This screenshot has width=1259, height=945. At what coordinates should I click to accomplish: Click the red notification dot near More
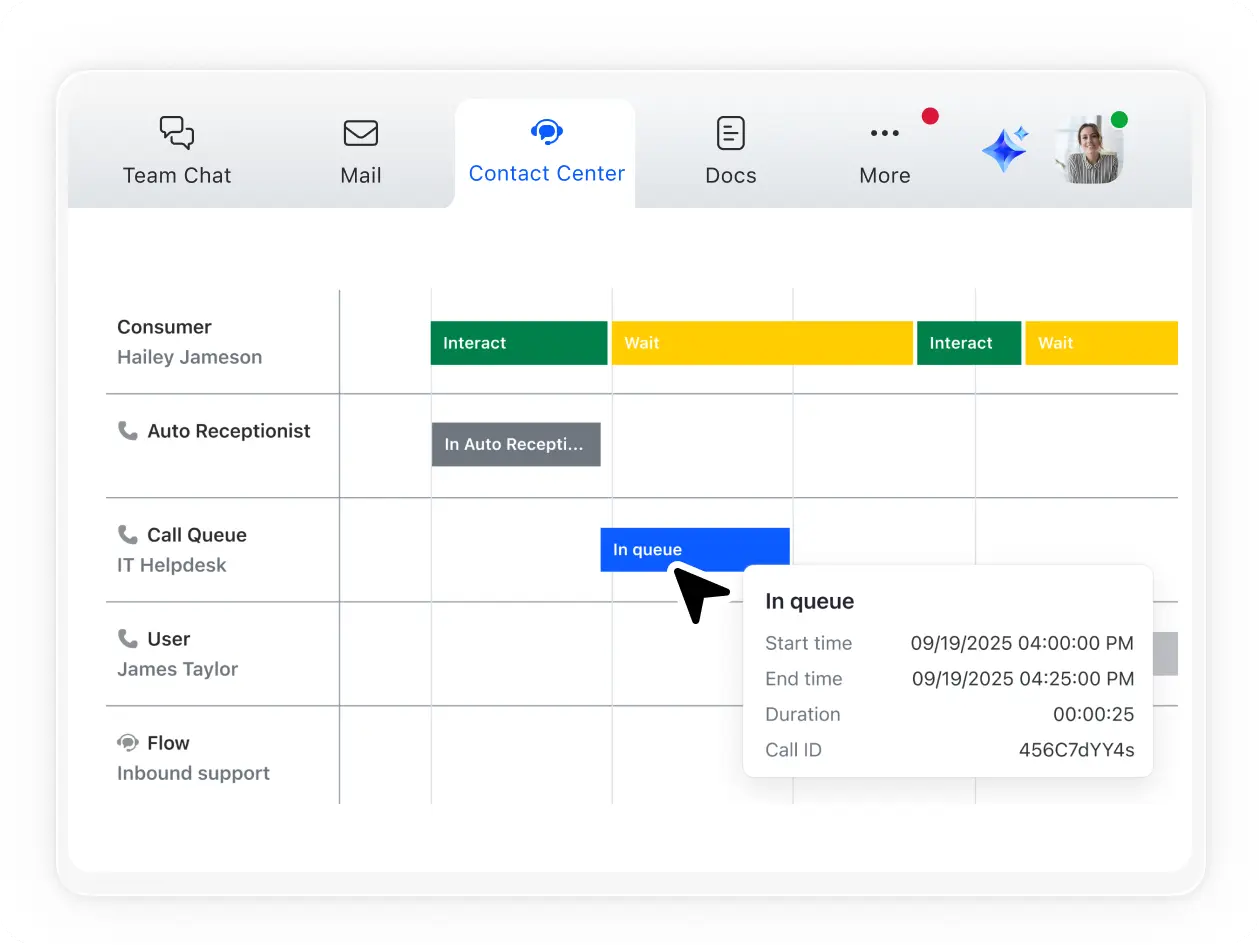coord(930,116)
